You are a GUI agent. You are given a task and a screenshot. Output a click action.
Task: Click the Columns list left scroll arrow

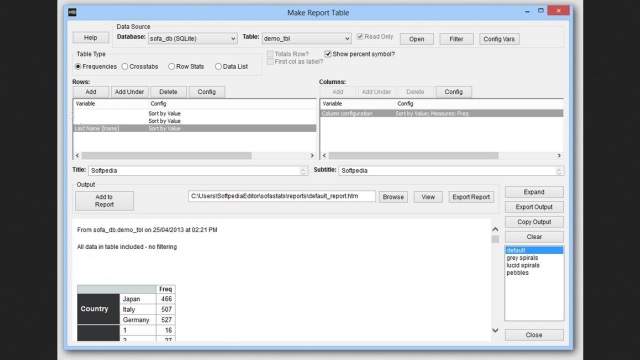(x=324, y=156)
